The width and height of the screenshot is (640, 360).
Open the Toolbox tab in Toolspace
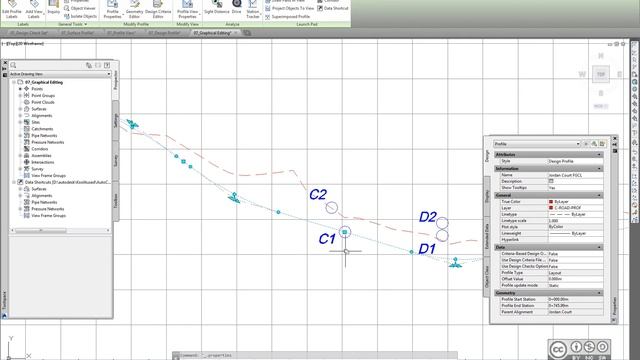(x=116, y=201)
